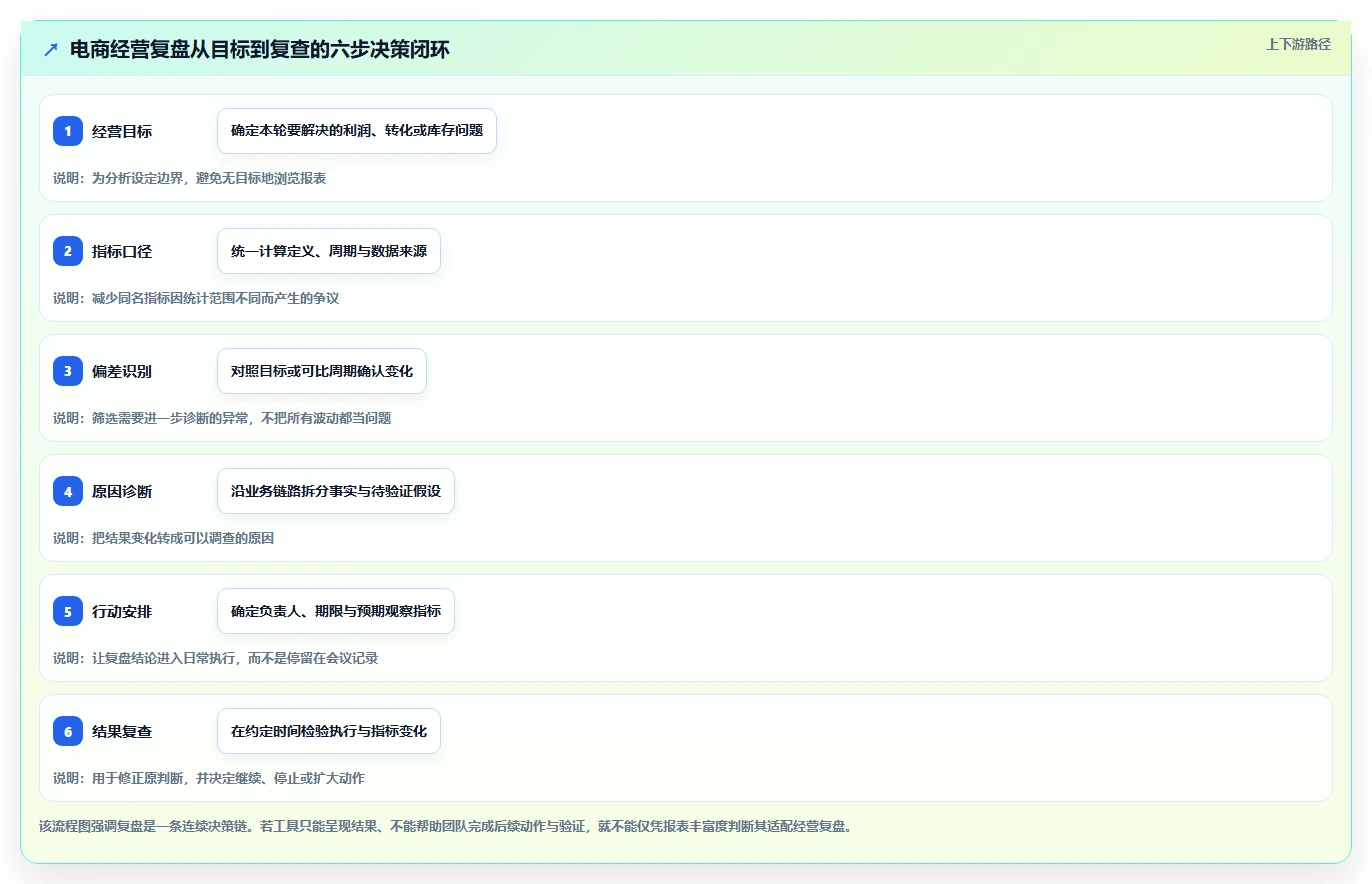The image size is (1372, 884).
Task: Click the 确定本轮要解决的利润、转化或库存问题 box
Action: pos(357,131)
